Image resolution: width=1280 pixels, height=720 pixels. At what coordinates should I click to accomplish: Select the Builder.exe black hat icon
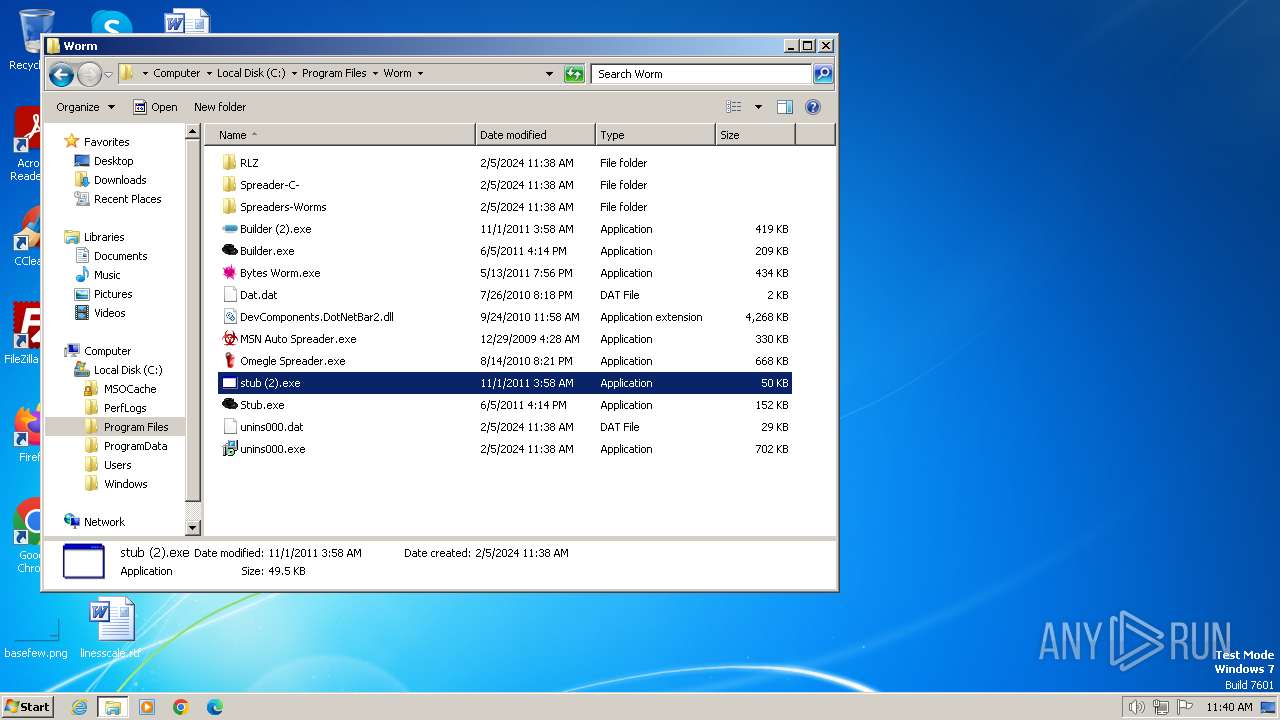[229, 251]
